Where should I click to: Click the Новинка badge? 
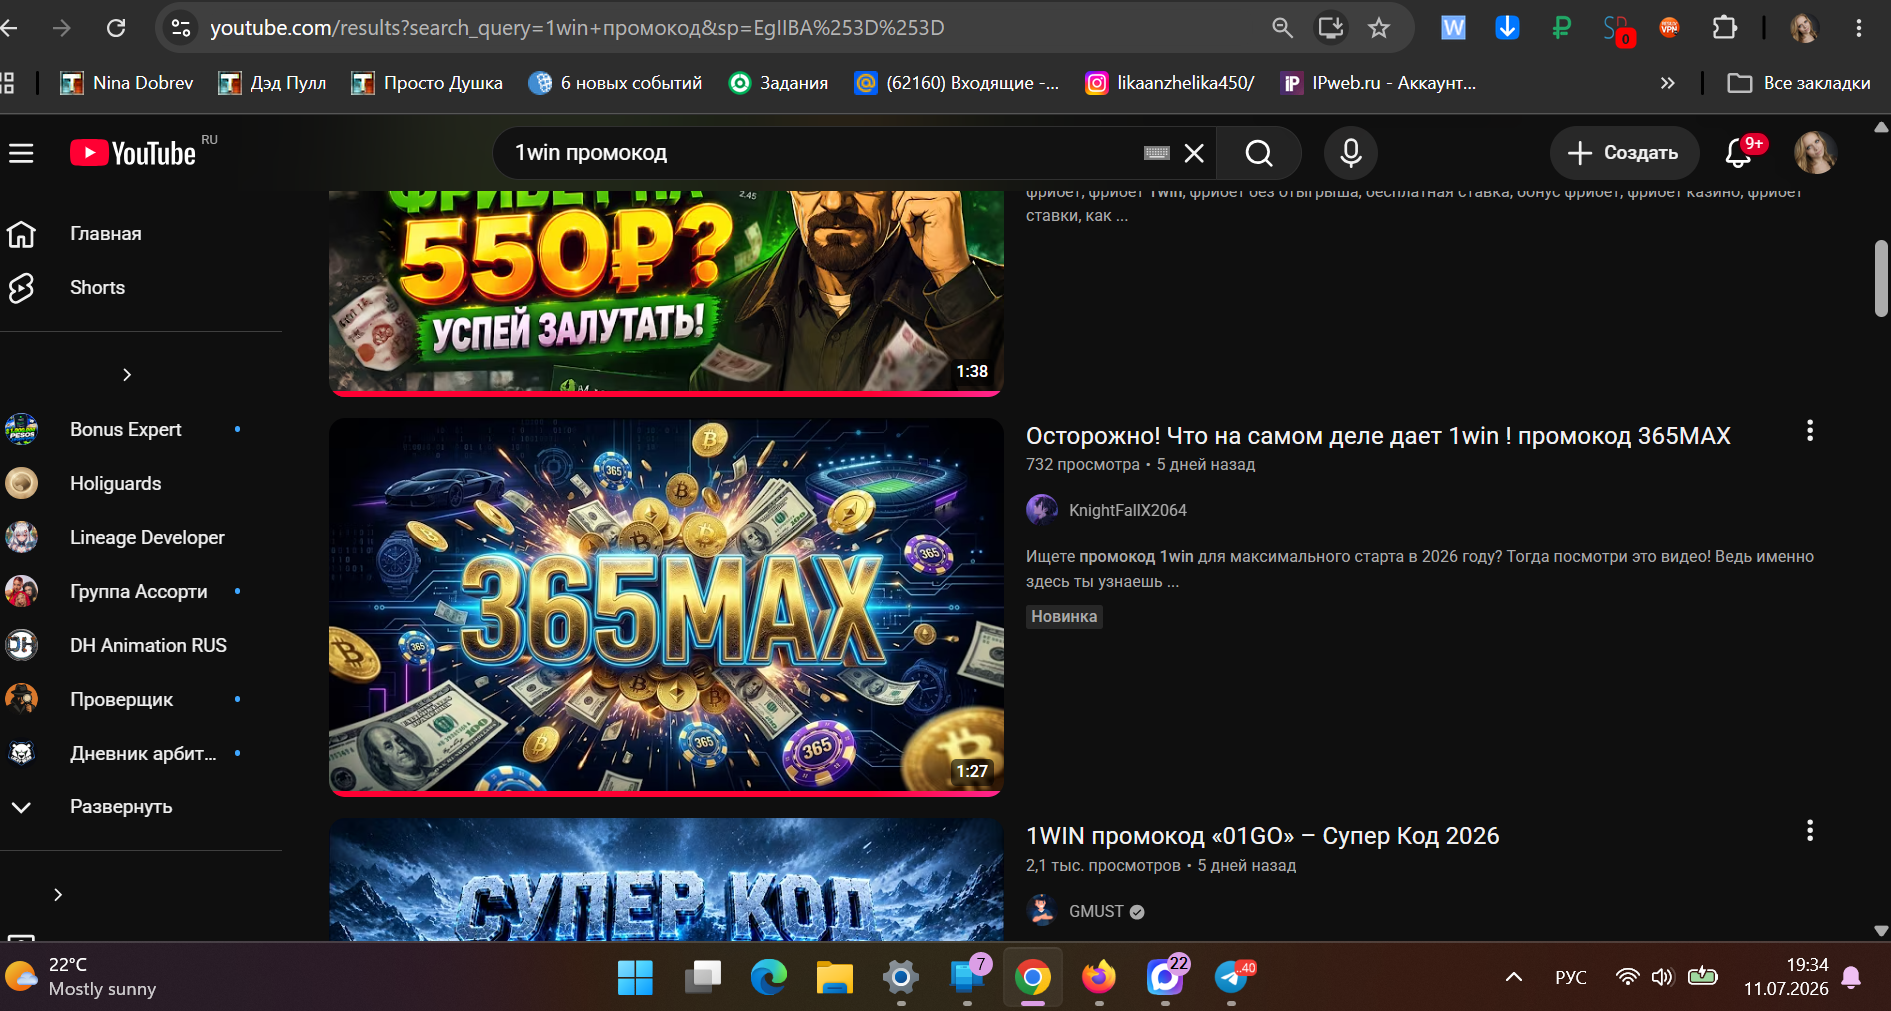coord(1064,616)
